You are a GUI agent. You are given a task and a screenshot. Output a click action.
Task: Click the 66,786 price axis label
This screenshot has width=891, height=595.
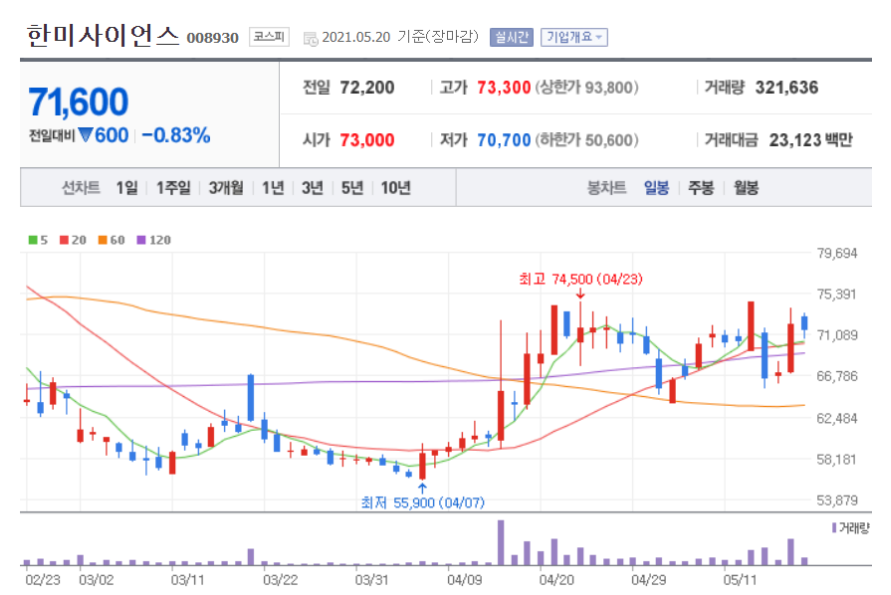pyautogui.click(x=836, y=376)
